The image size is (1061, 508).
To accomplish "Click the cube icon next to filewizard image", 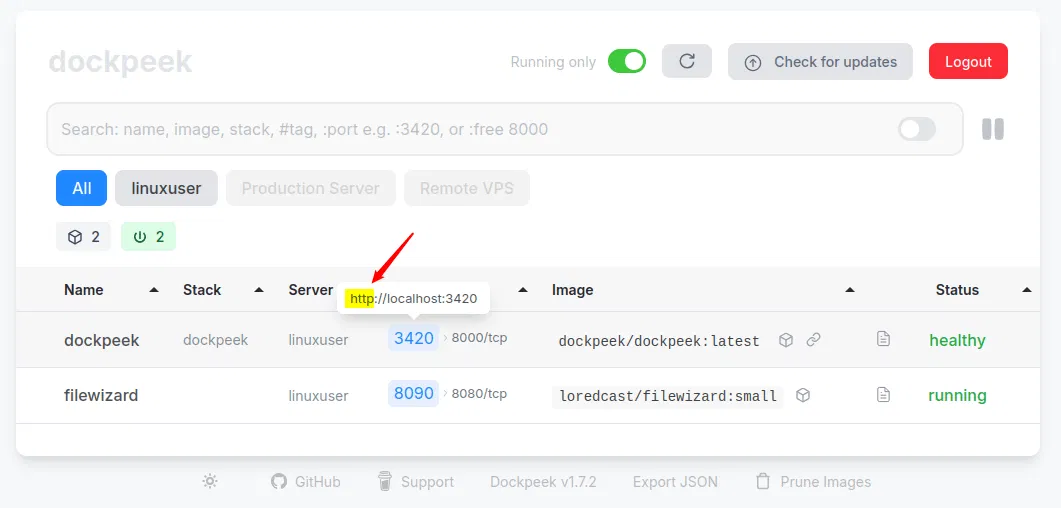I will click(x=803, y=395).
